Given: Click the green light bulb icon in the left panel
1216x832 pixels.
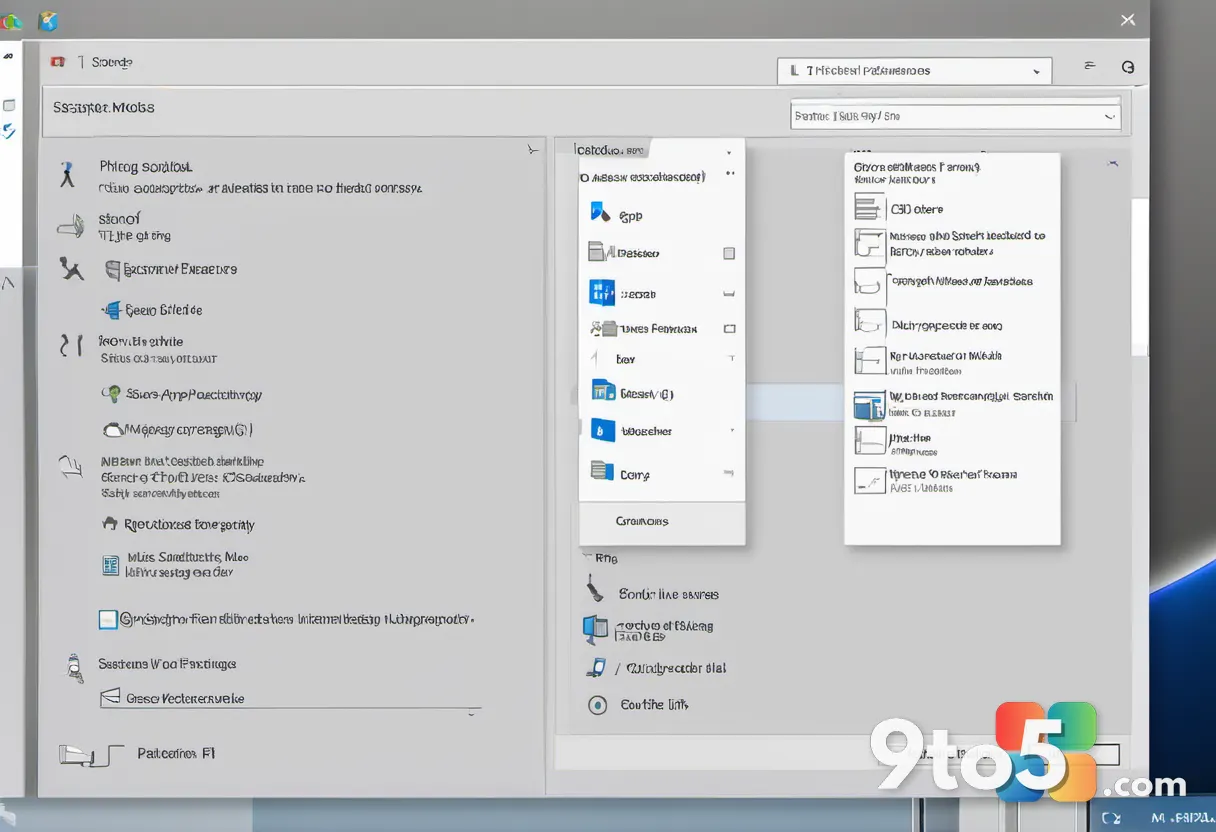Looking at the screenshot, I should [111, 394].
